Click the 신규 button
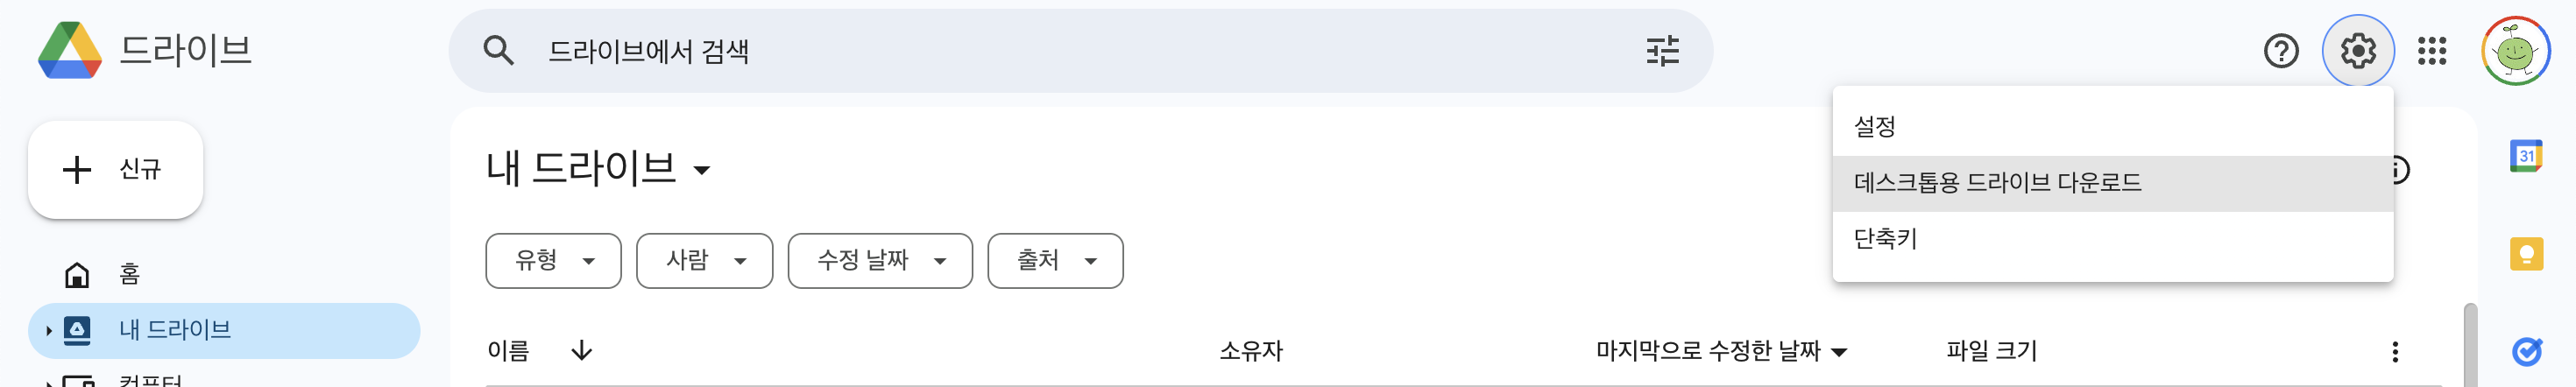This screenshot has width=2576, height=387. click(115, 169)
